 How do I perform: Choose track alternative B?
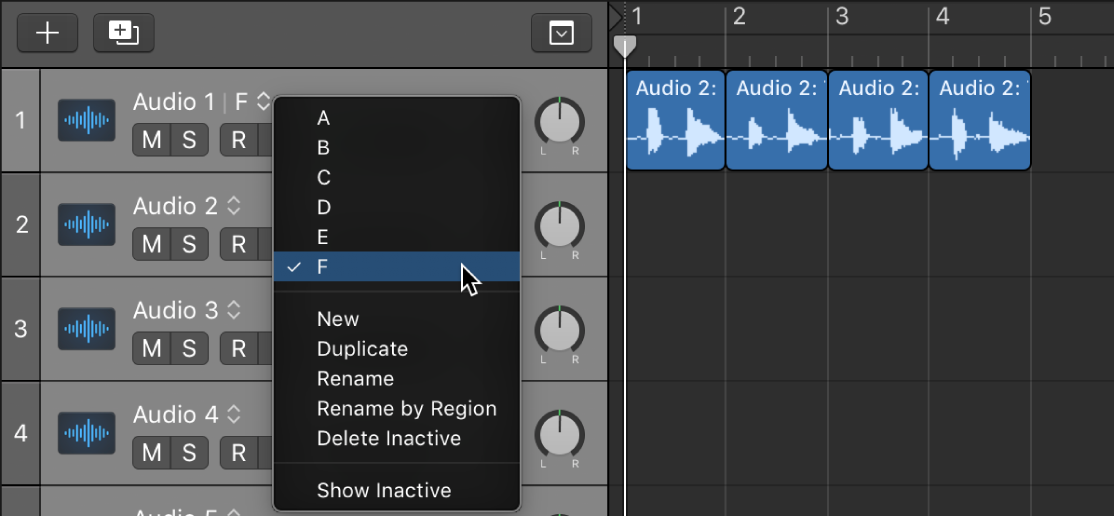(x=397, y=148)
